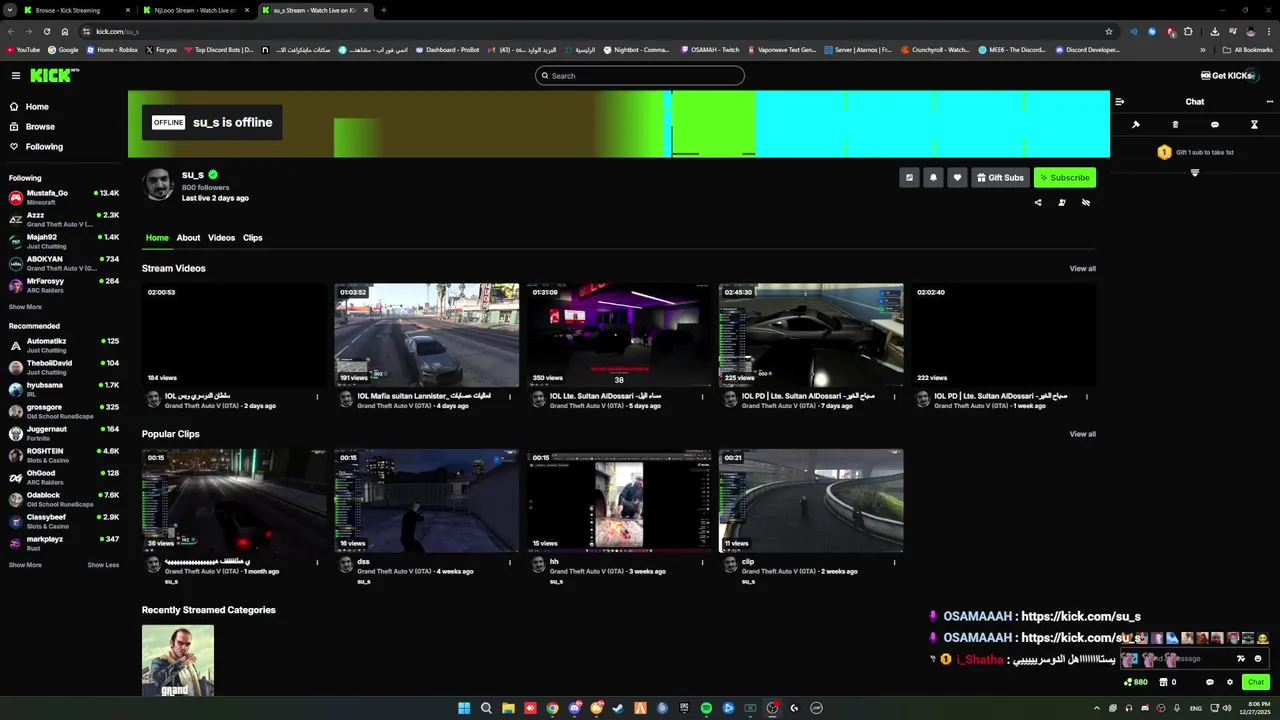Image resolution: width=1280 pixels, height=720 pixels.
Task: Select the channel Home tab
Action: click(157, 238)
